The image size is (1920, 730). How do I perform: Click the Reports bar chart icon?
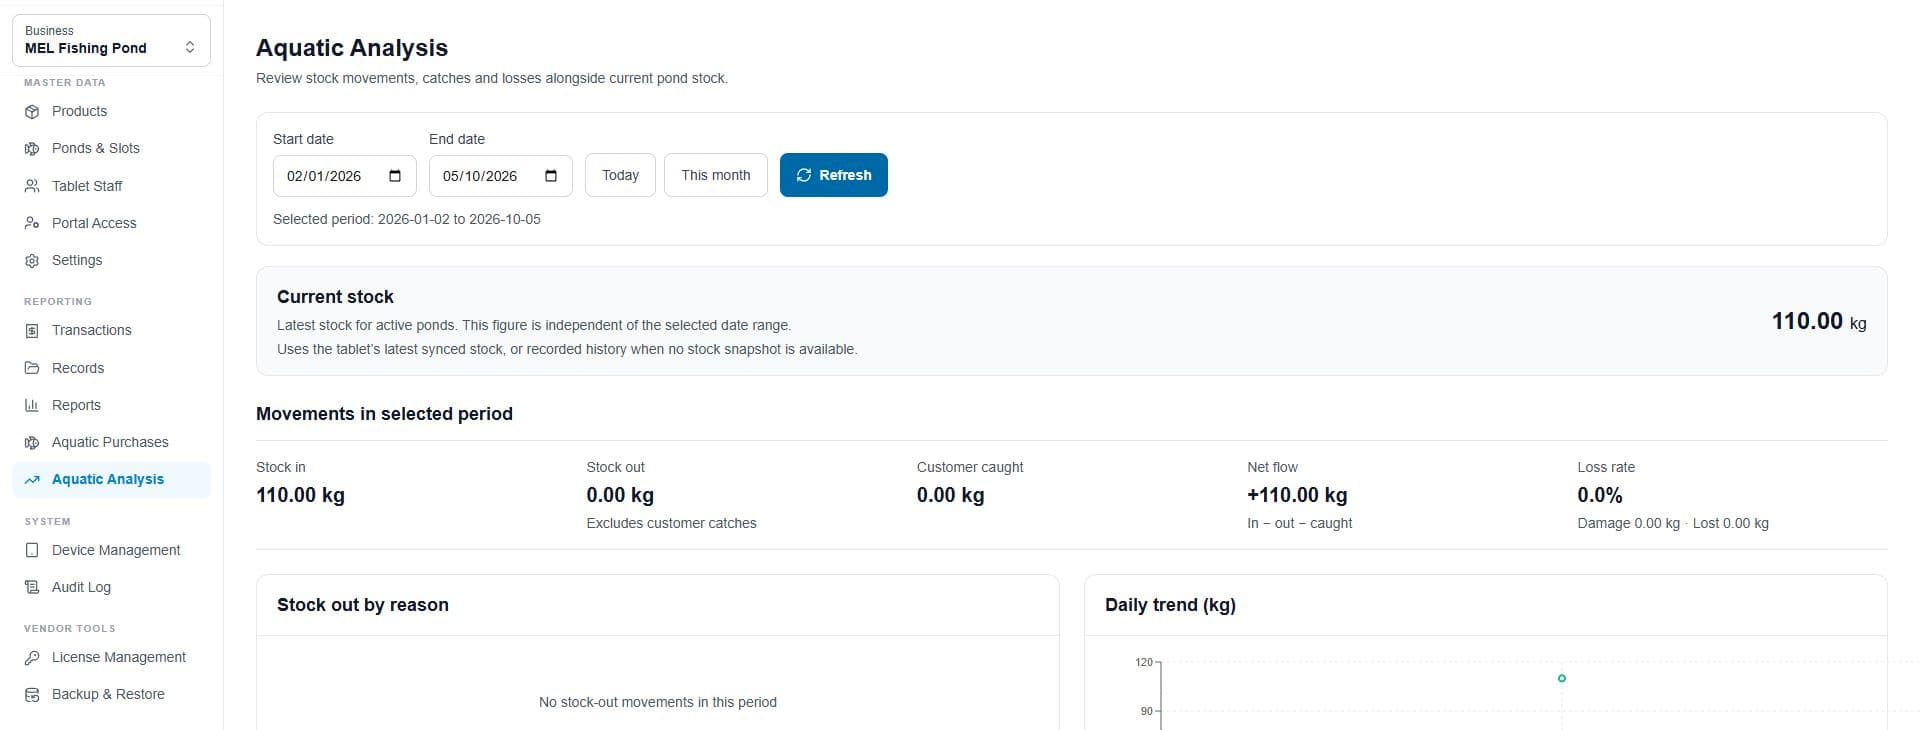[x=32, y=405]
